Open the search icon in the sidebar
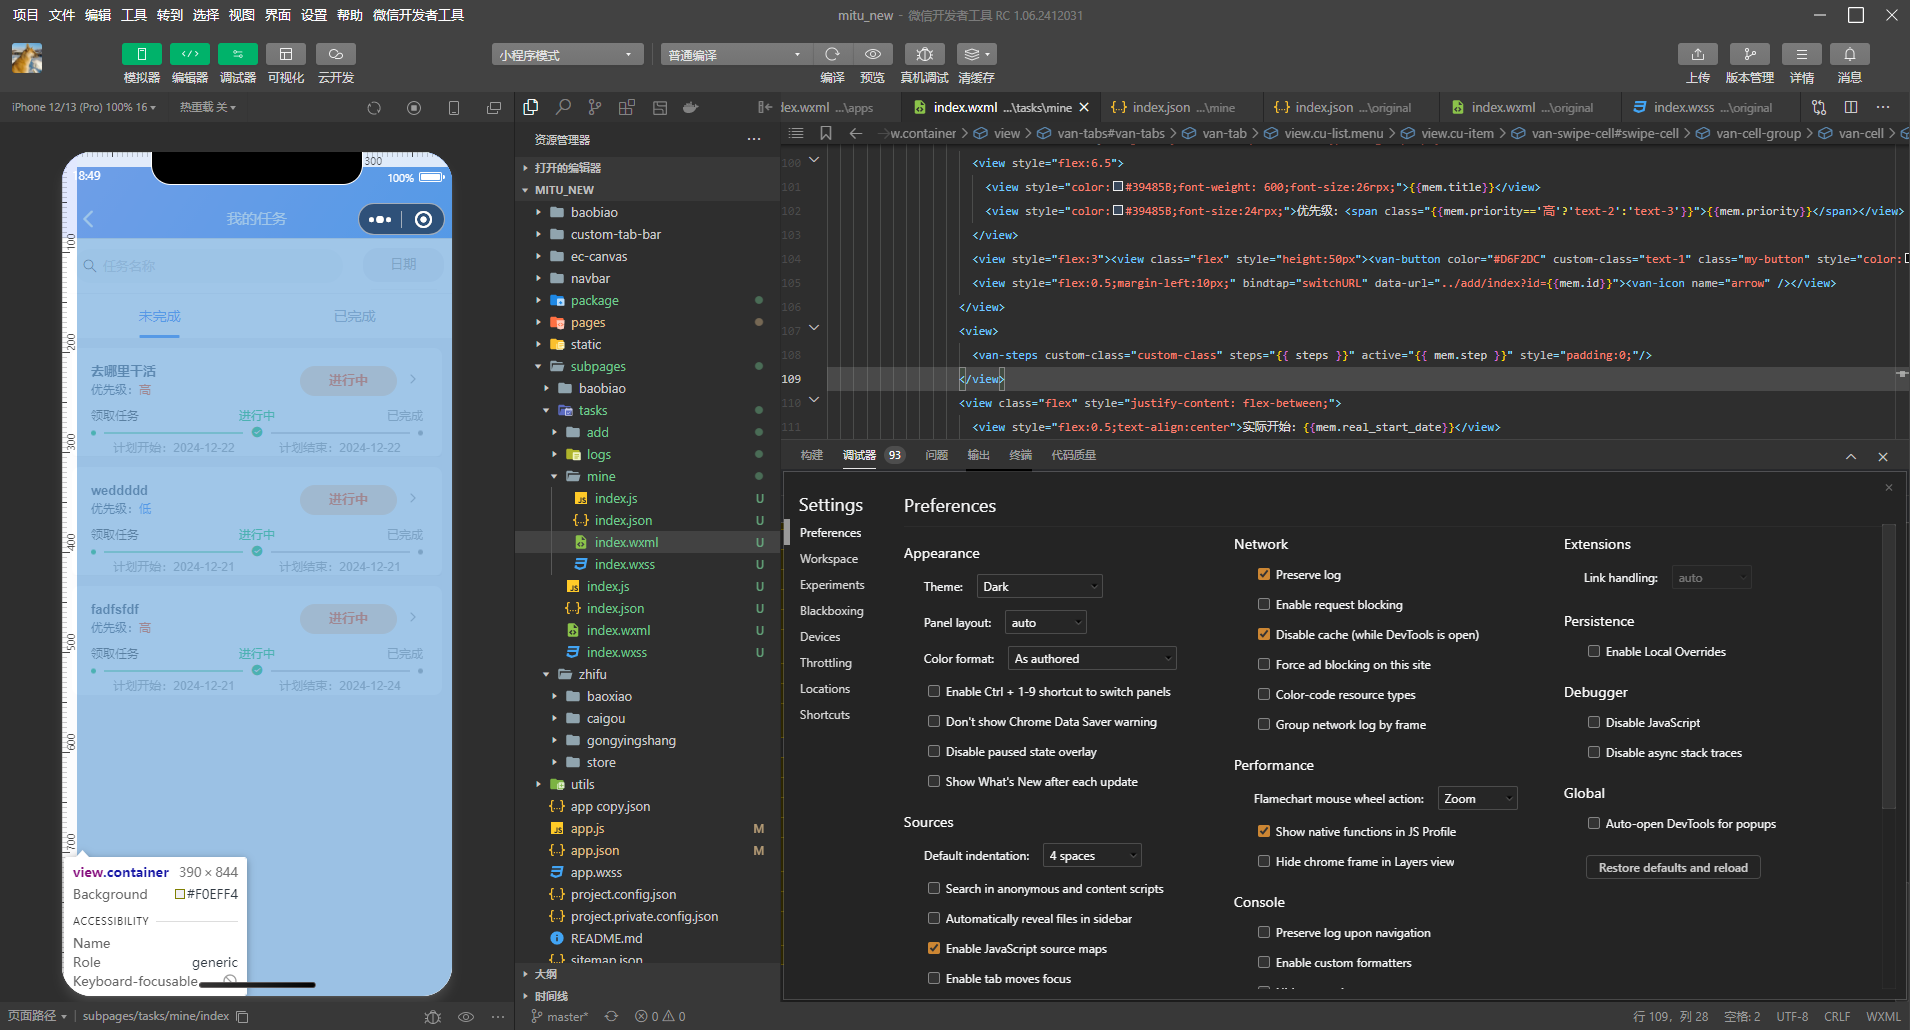Image resolution: width=1910 pixels, height=1030 pixels. [563, 107]
